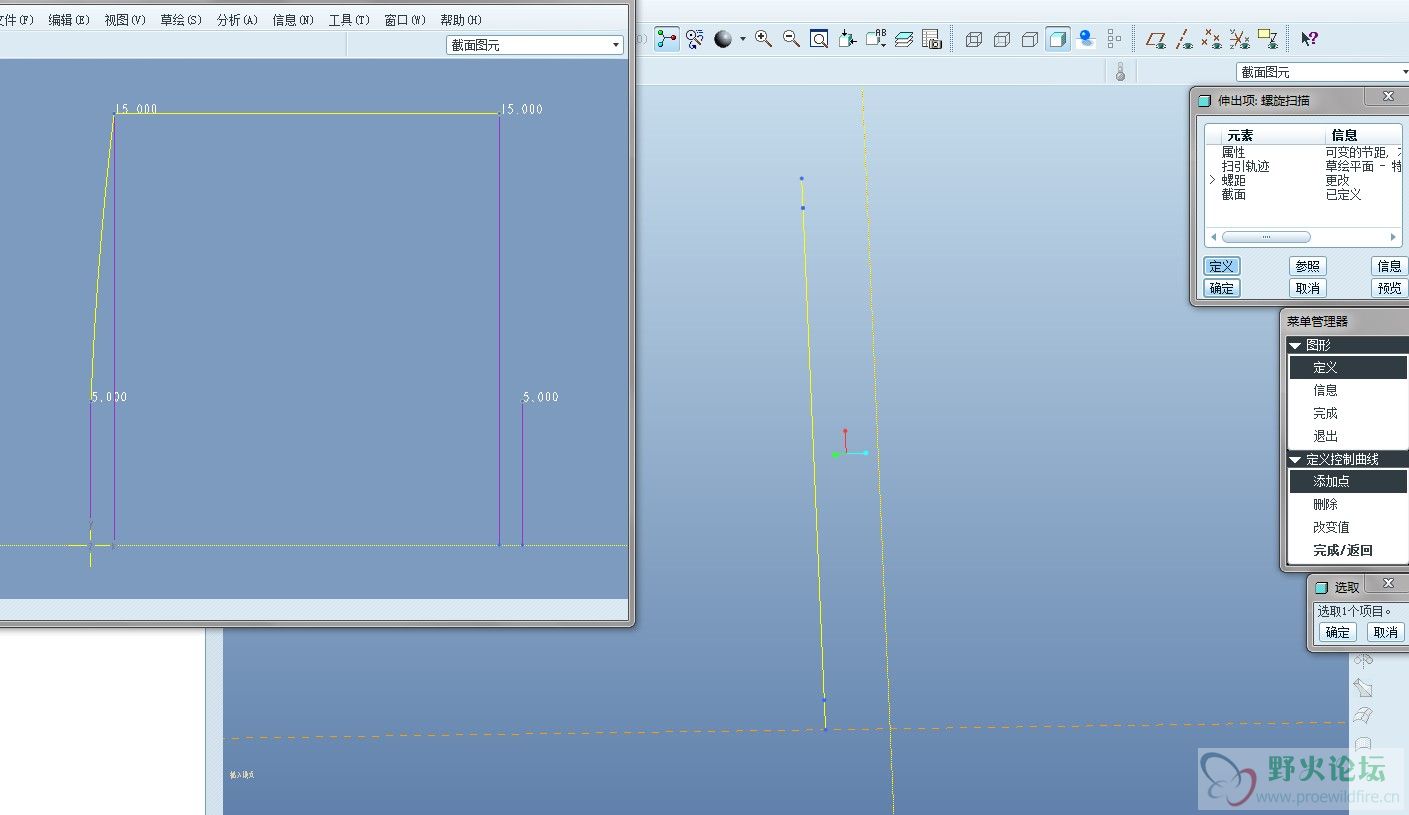Screen dimensions: 1409x815
Task: Click 参照 button in 螺旋扫描 dialog
Action: tap(1308, 266)
